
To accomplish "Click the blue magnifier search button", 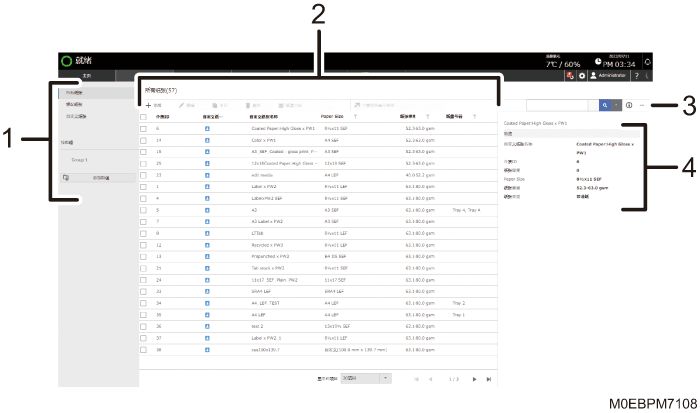I will [x=605, y=105].
